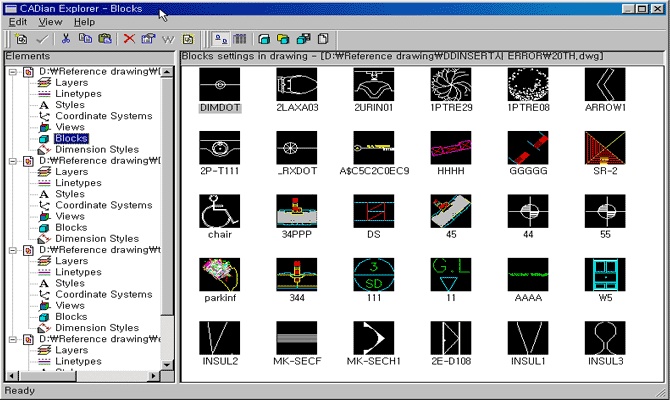Select Views under the first drawing

(70, 127)
